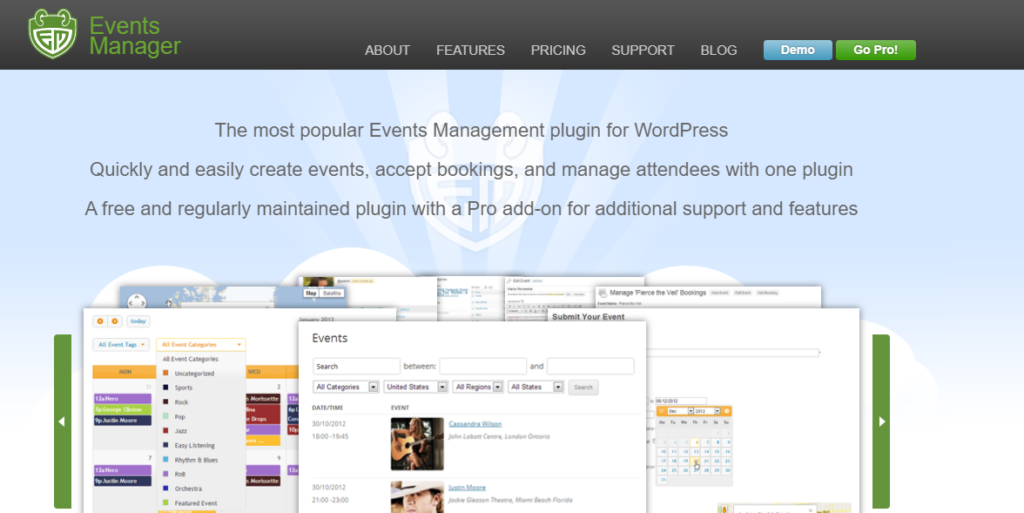The height and width of the screenshot is (513, 1024).
Task: Click the RnB purple swatch
Action: point(165,474)
